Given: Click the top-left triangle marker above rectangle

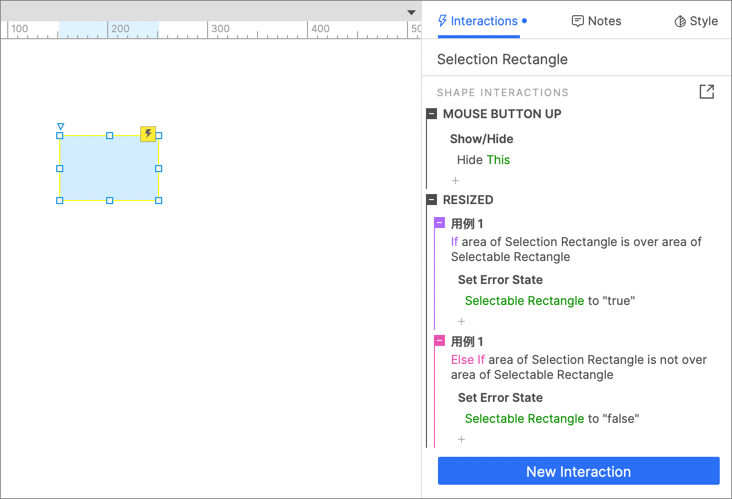Looking at the screenshot, I should coord(61,127).
